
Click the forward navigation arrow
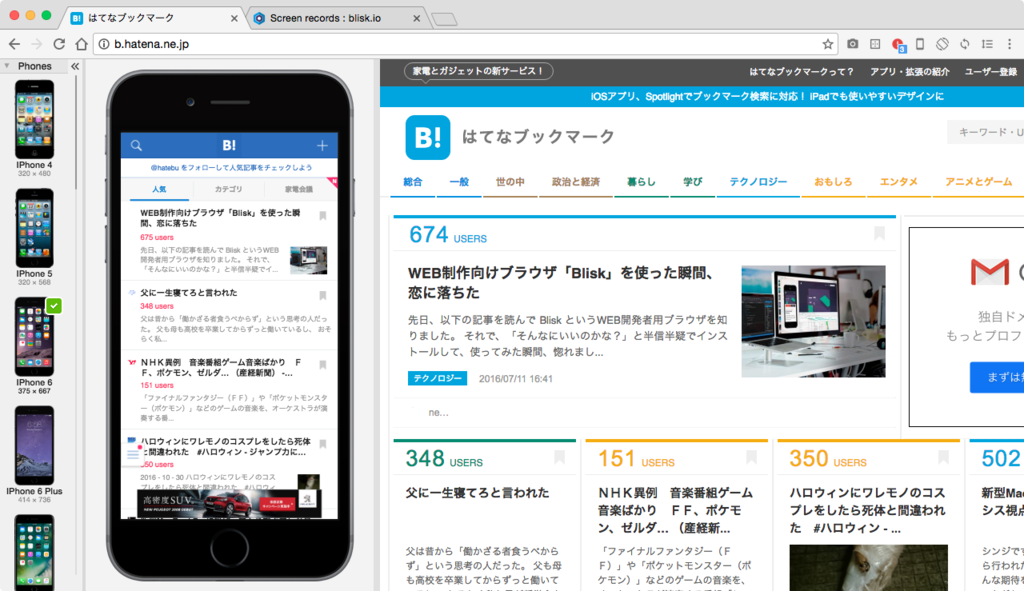(x=37, y=44)
